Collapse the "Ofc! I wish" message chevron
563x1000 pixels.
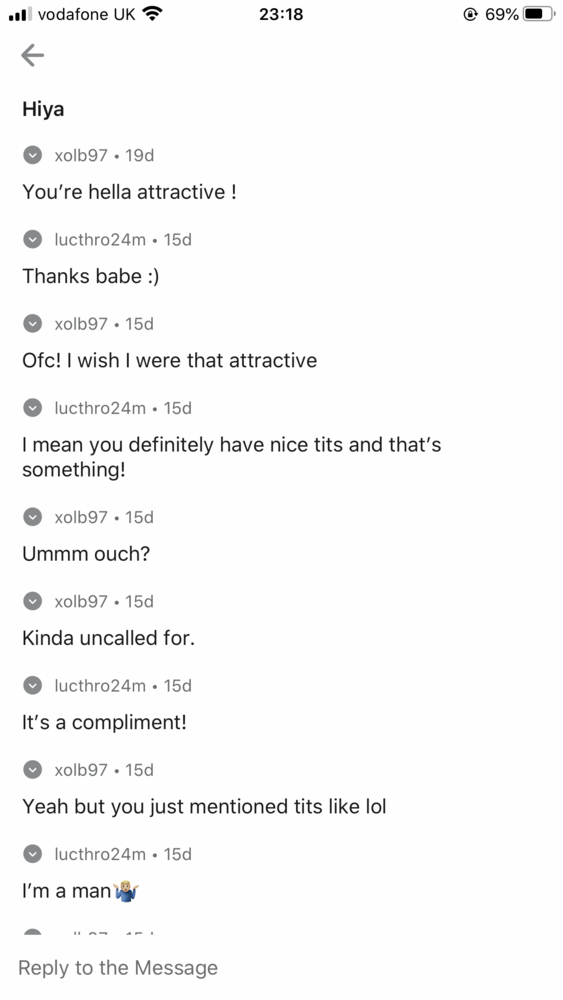(x=33, y=323)
